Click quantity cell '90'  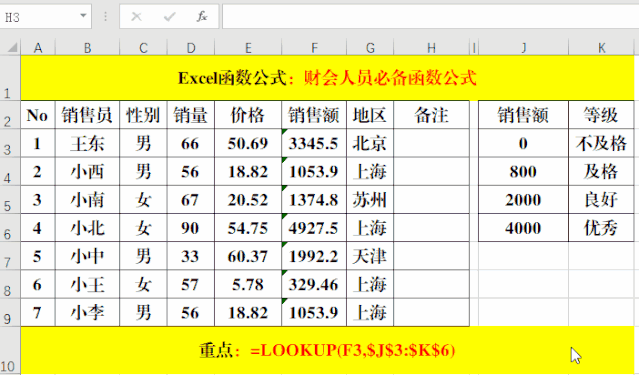[x=191, y=228]
